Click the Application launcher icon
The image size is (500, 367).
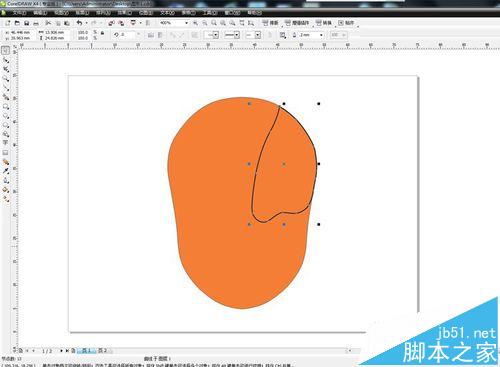click(x=133, y=23)
